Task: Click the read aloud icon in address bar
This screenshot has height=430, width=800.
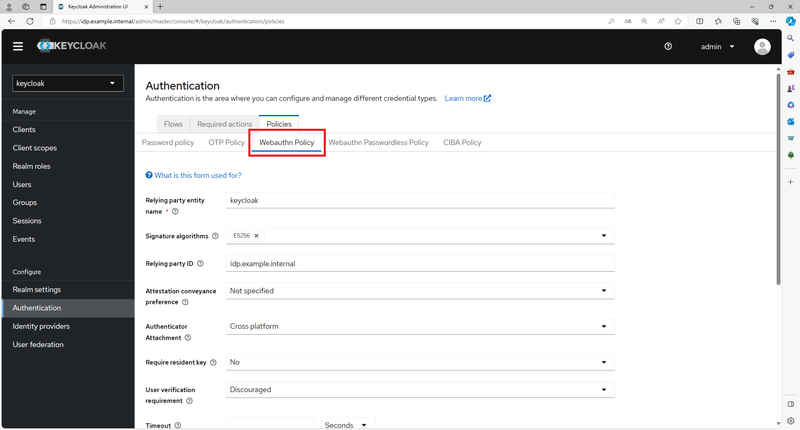Action: tap(661, 21)
